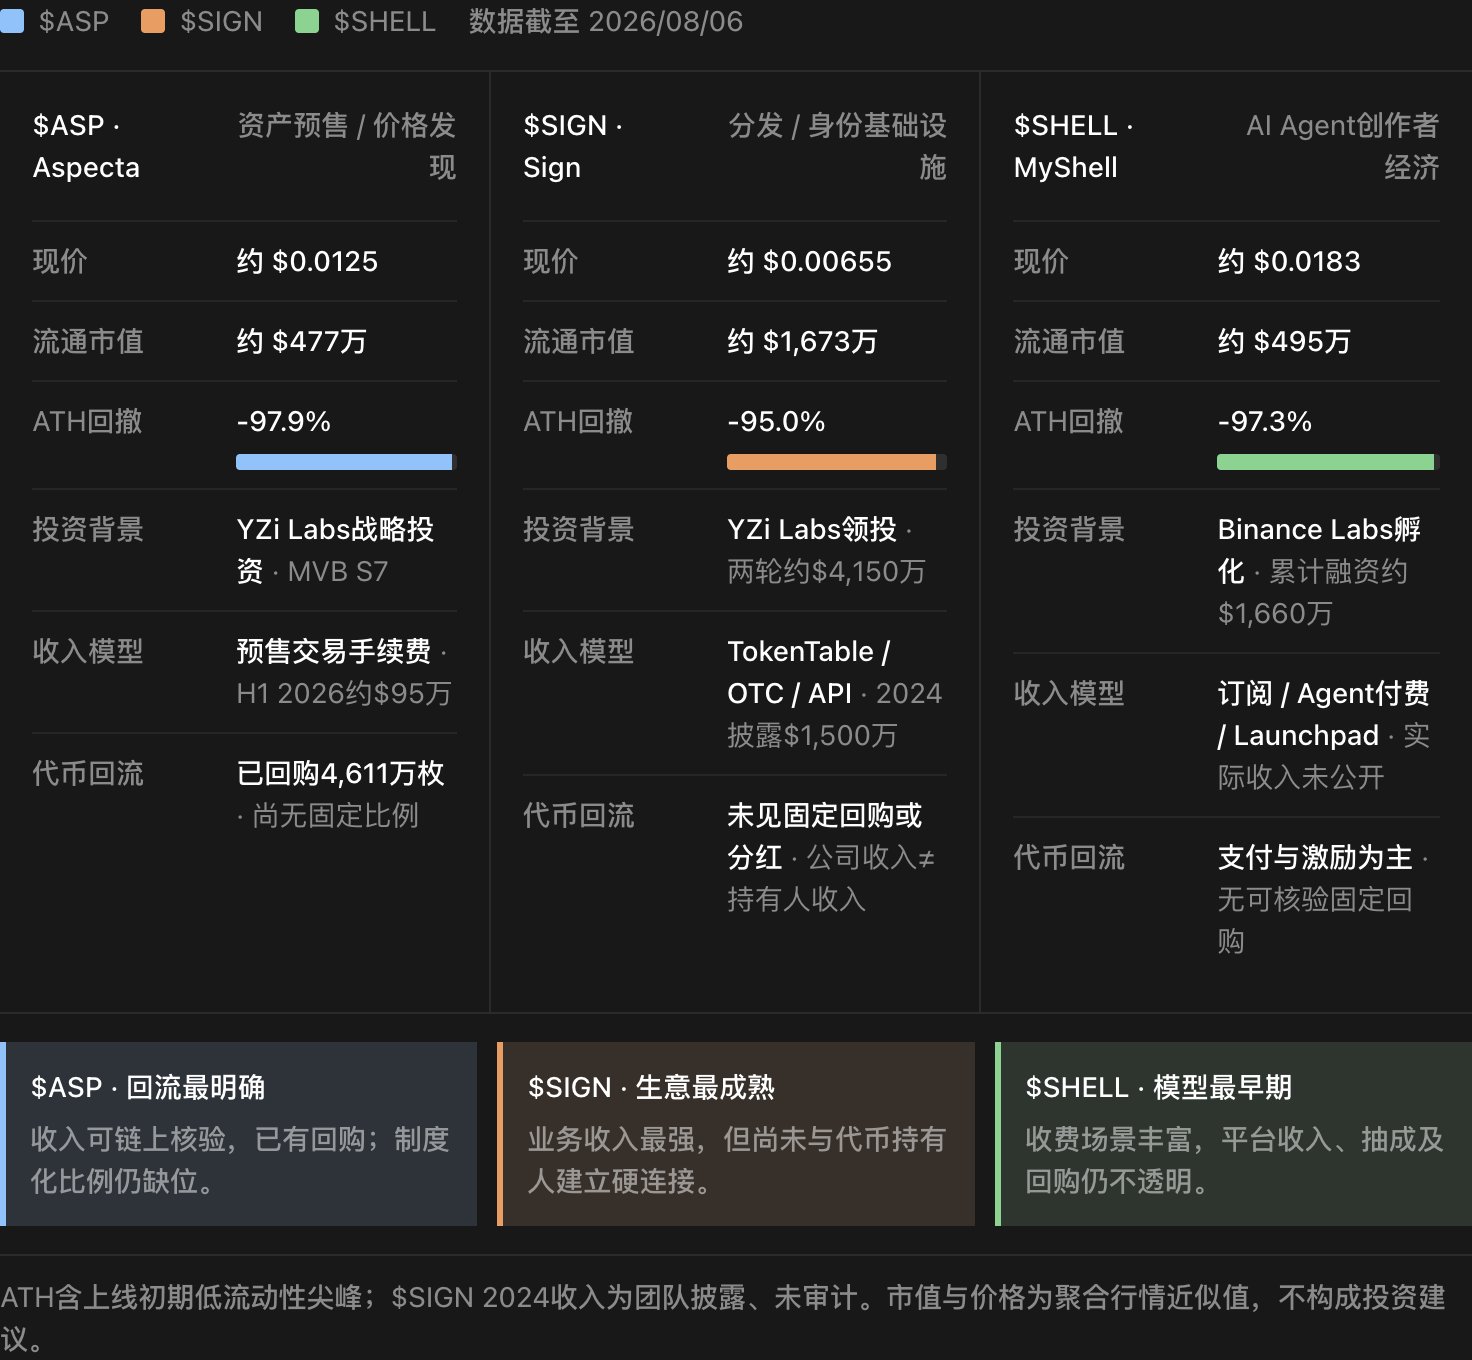
Task: Click the price value 约 $0.0183
Action: tap(1289, 261)
